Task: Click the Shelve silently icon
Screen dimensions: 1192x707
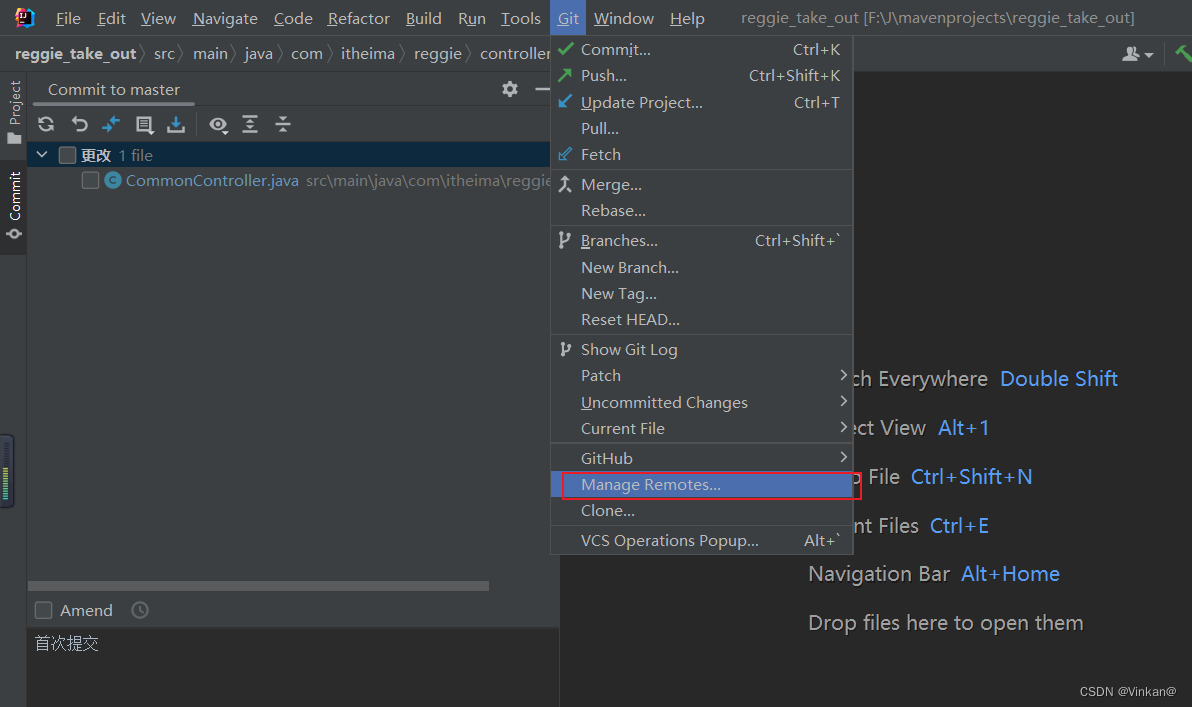Action: click(177, 124)
